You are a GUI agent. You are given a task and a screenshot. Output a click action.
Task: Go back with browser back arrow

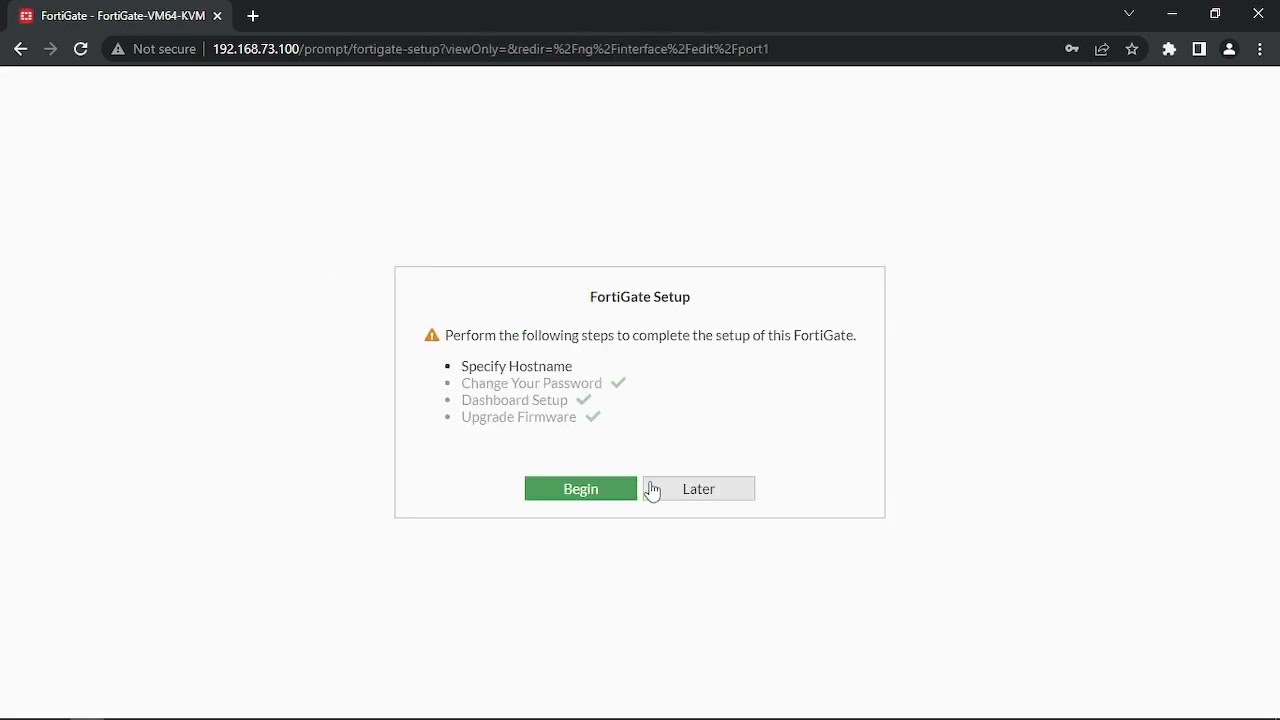tap(21, 49)
